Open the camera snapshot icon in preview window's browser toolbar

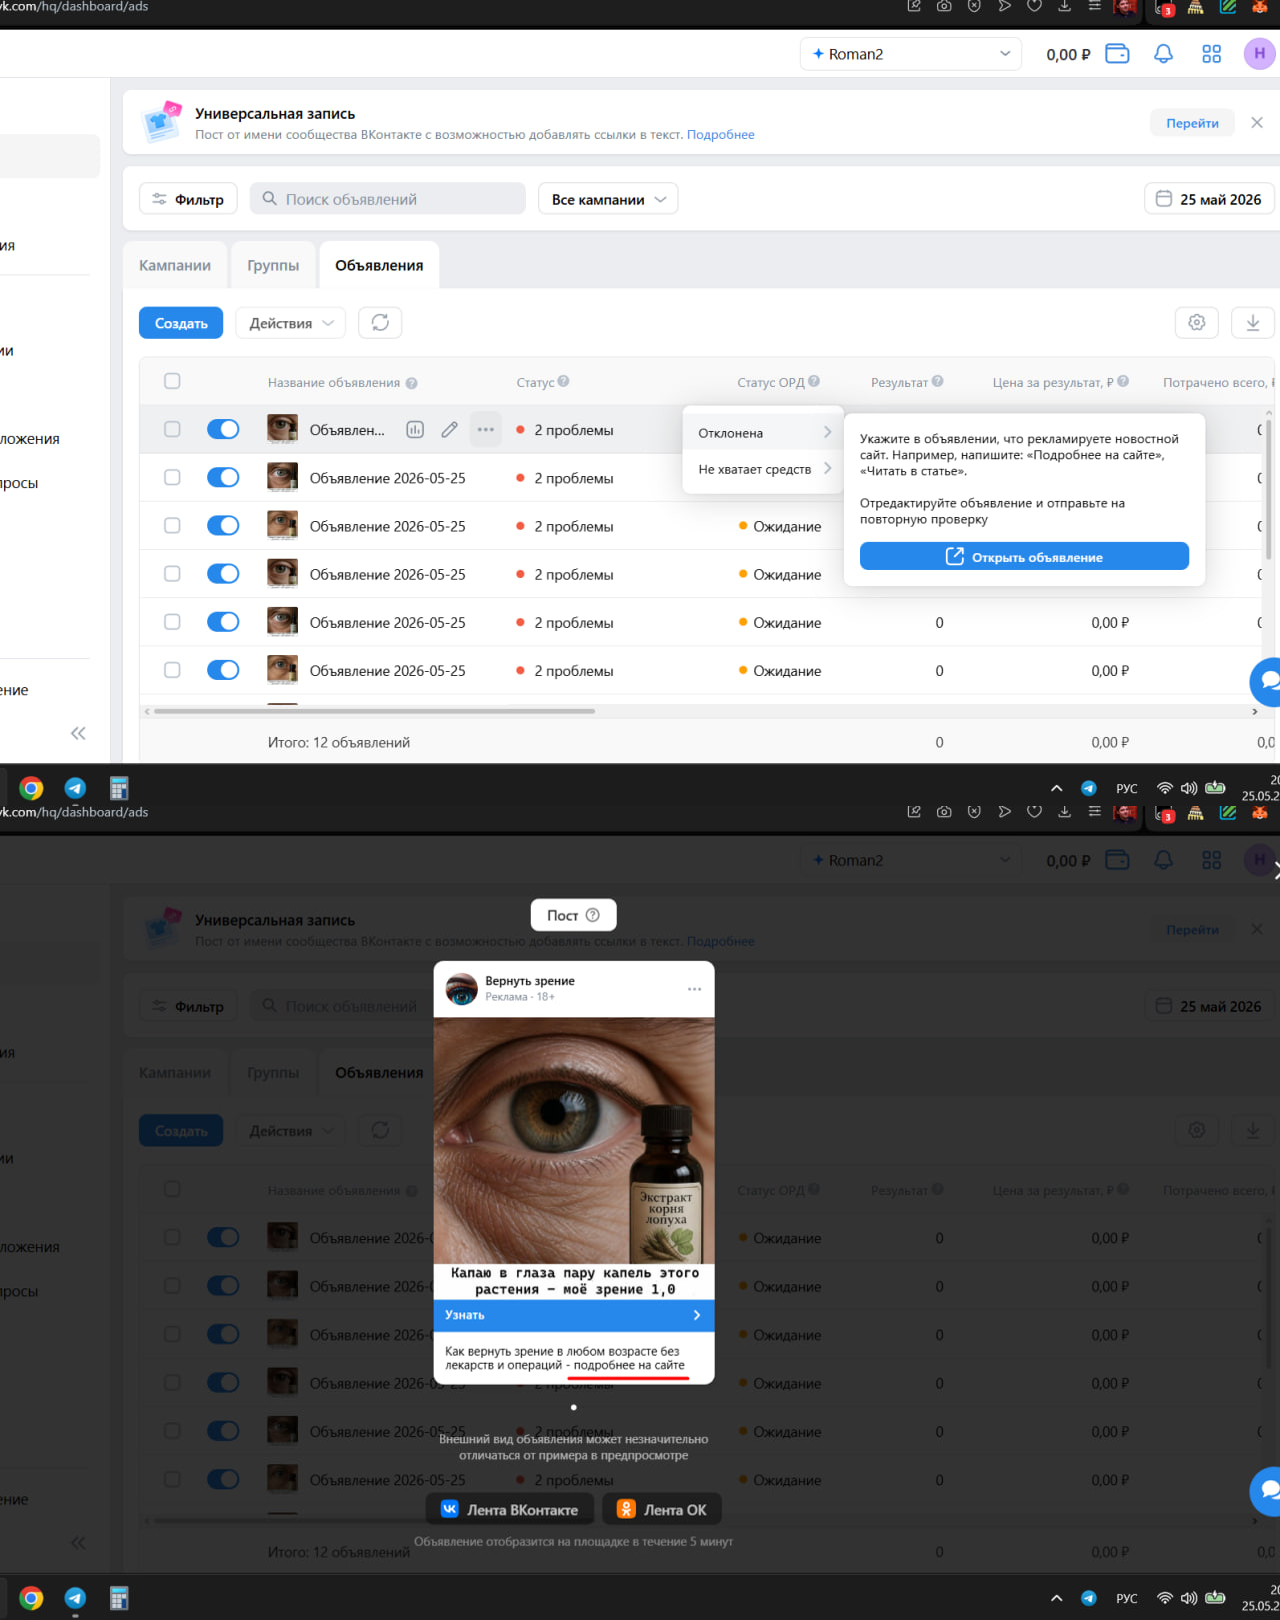[944, 812]
